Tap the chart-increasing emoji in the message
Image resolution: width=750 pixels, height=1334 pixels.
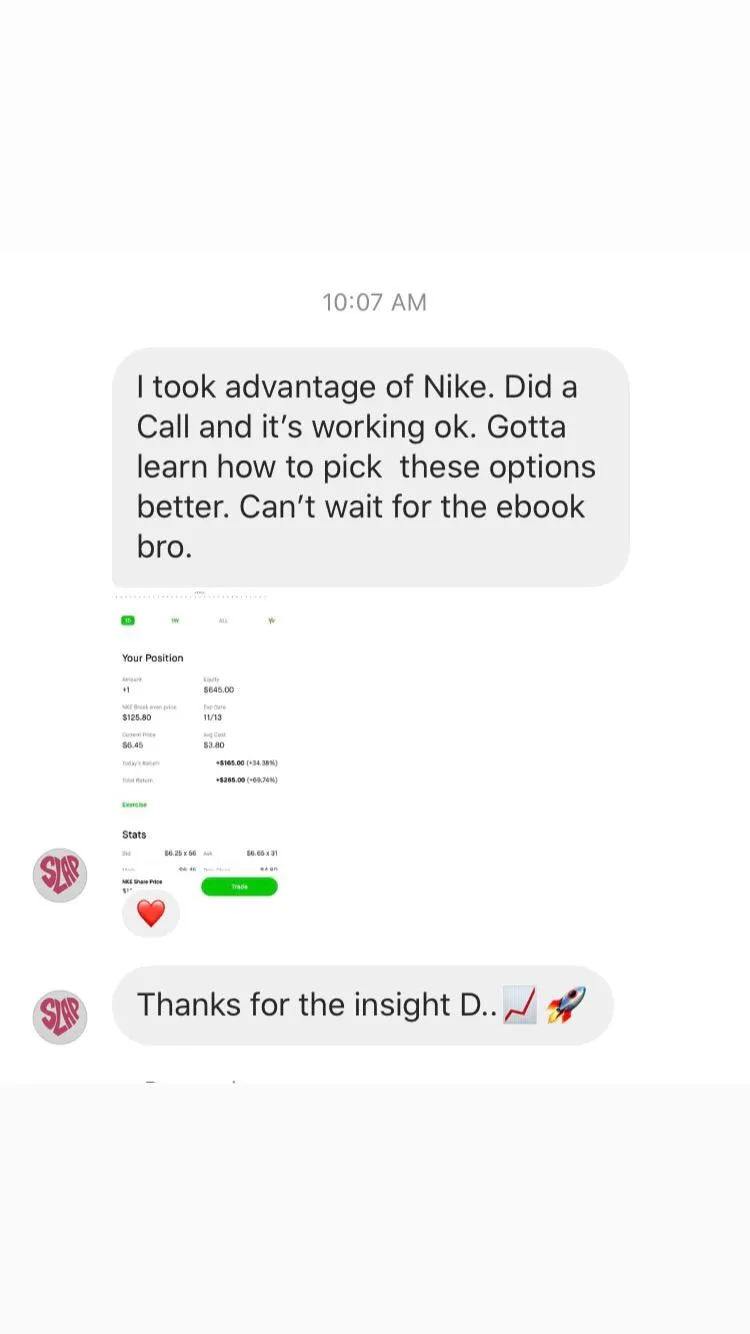[520, 1004]
